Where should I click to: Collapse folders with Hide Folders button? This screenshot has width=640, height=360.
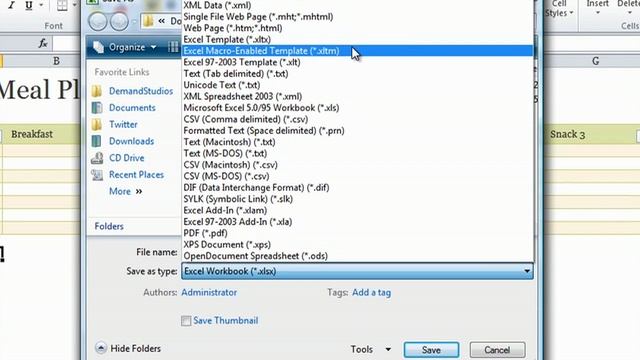click(x=128, y=349)
